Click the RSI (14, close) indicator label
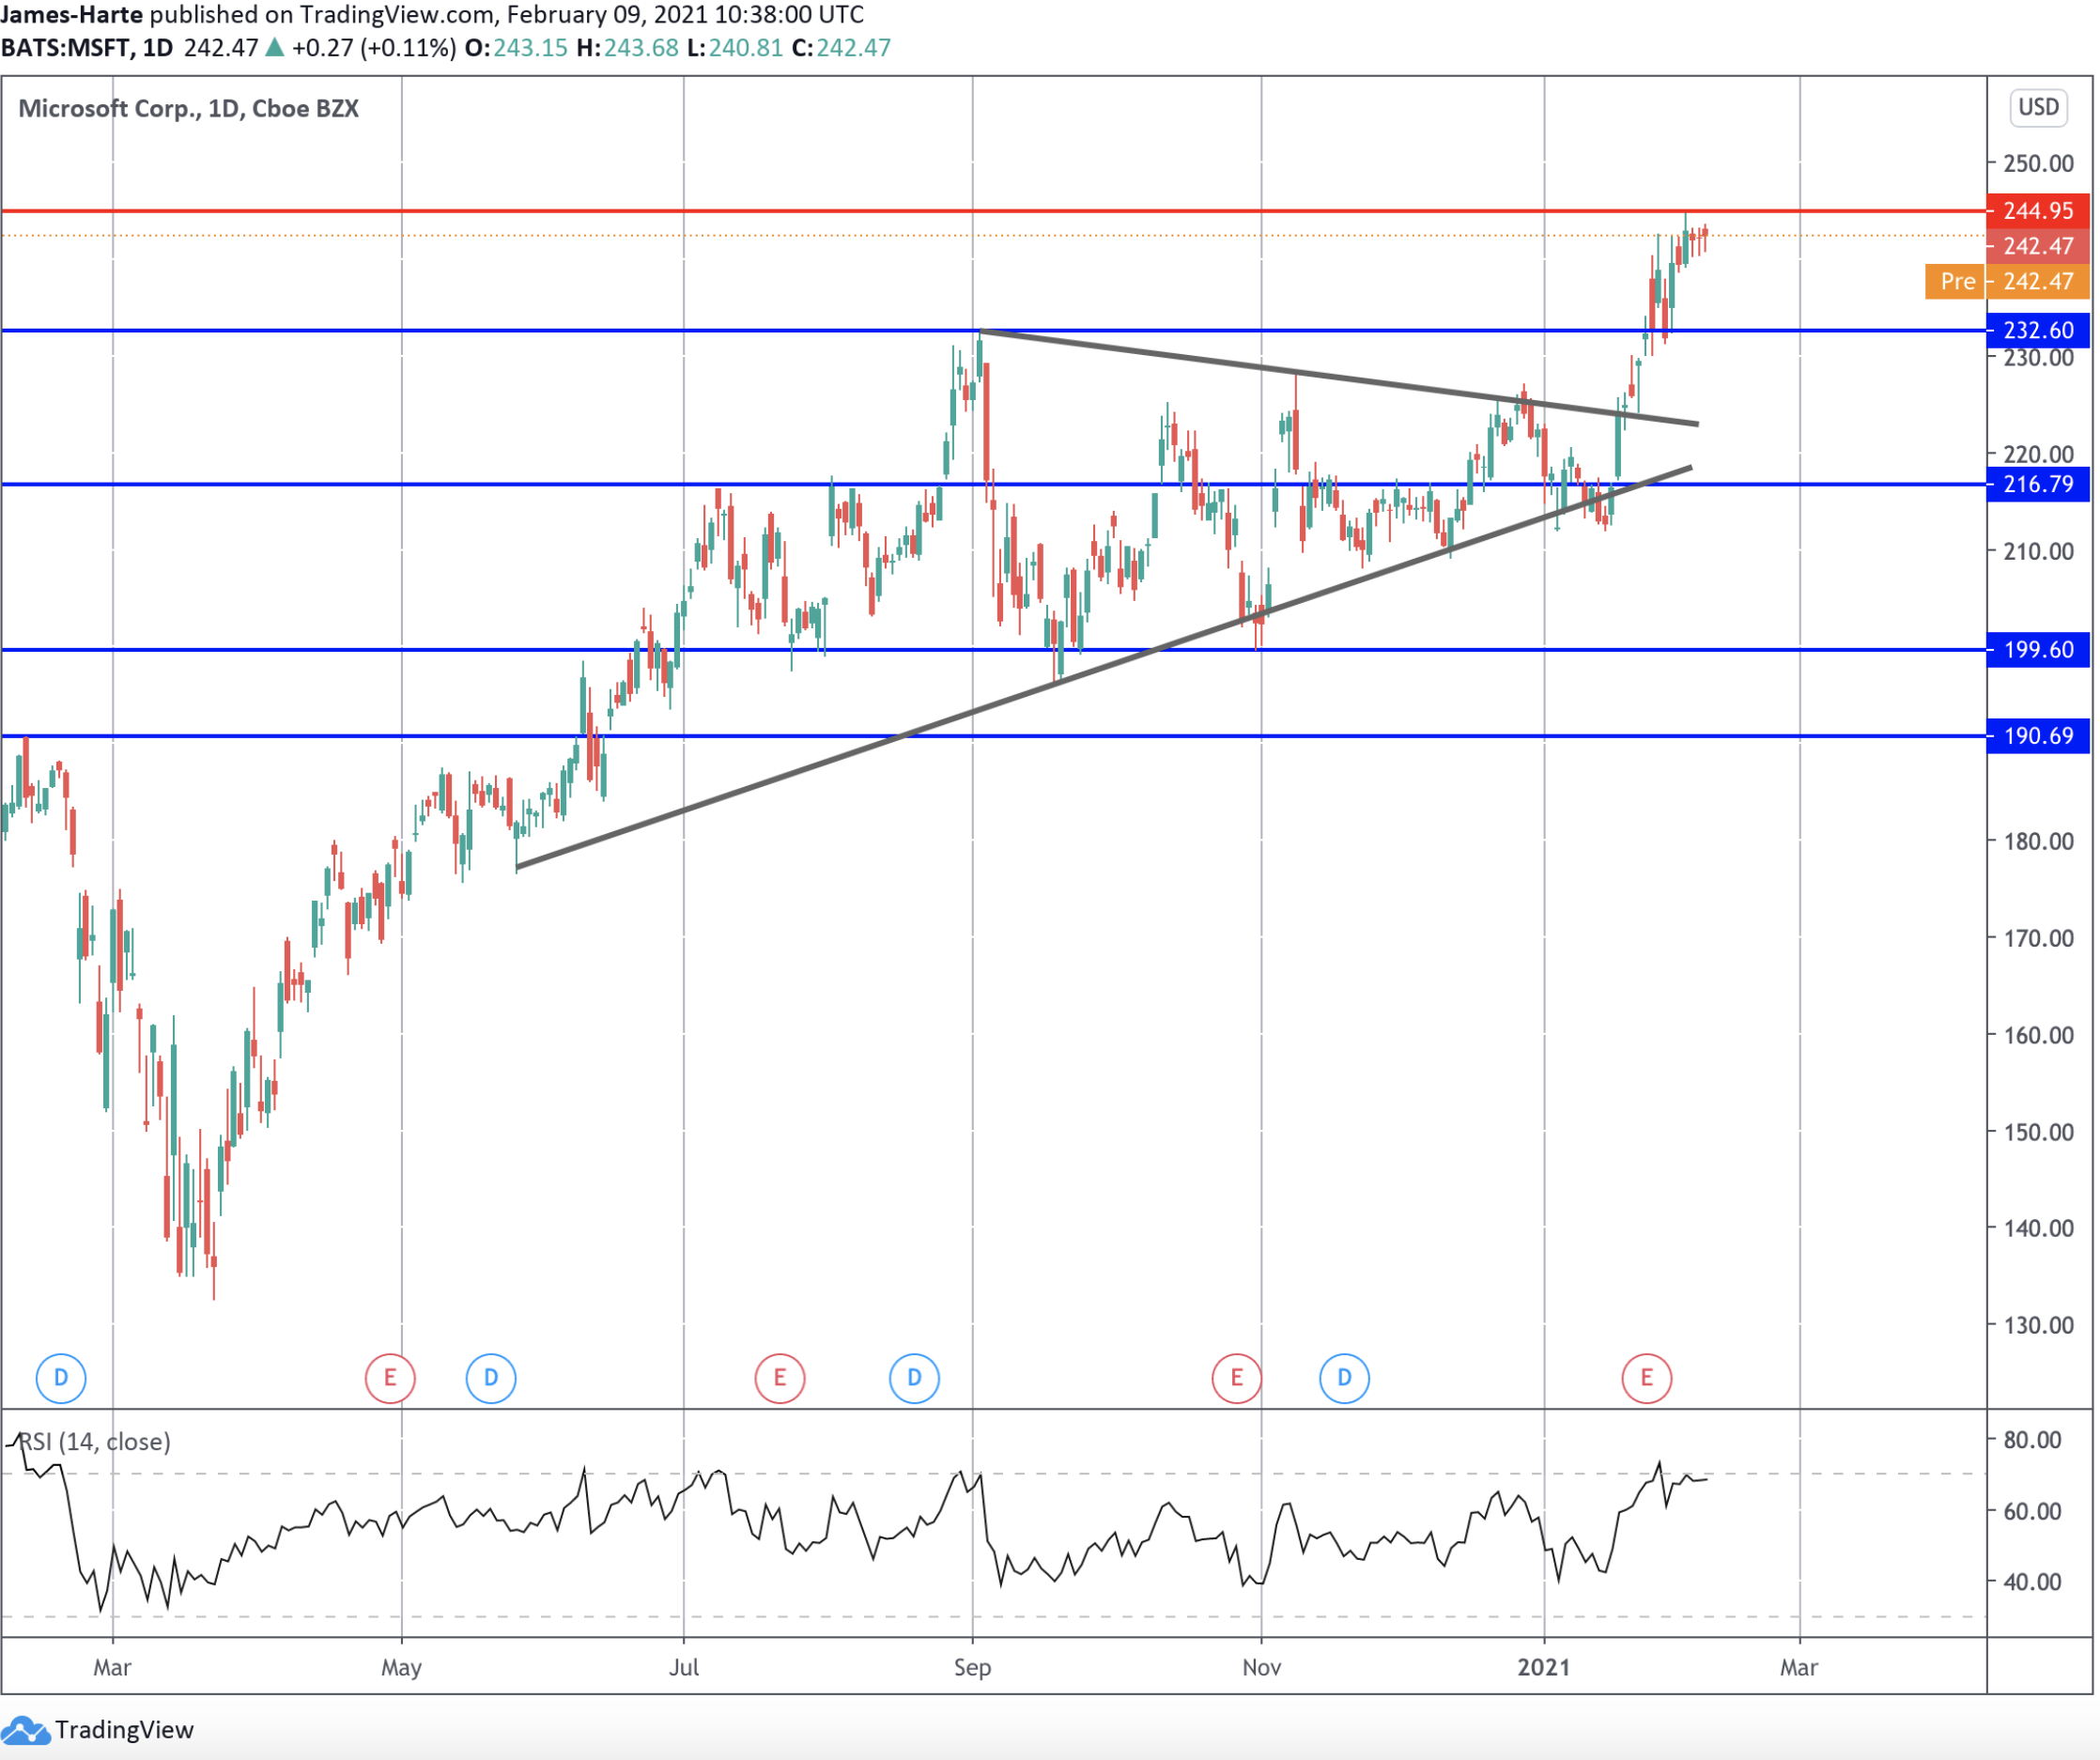Viewport: 2100px width, 1760px height. point(95,1442)
